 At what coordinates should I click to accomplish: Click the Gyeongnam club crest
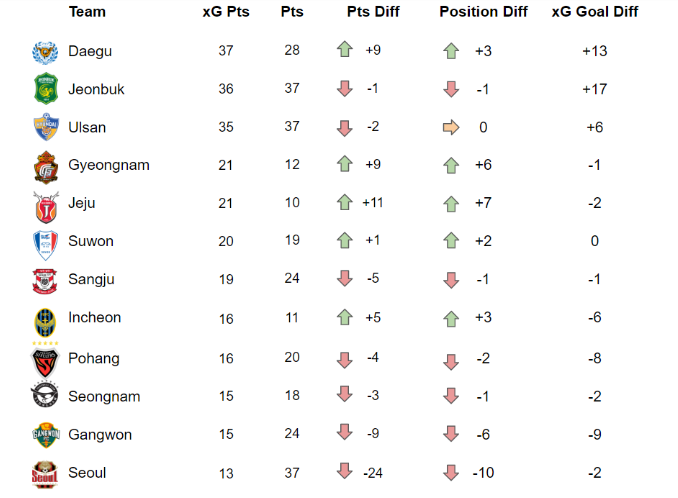(x=45, y=166)
